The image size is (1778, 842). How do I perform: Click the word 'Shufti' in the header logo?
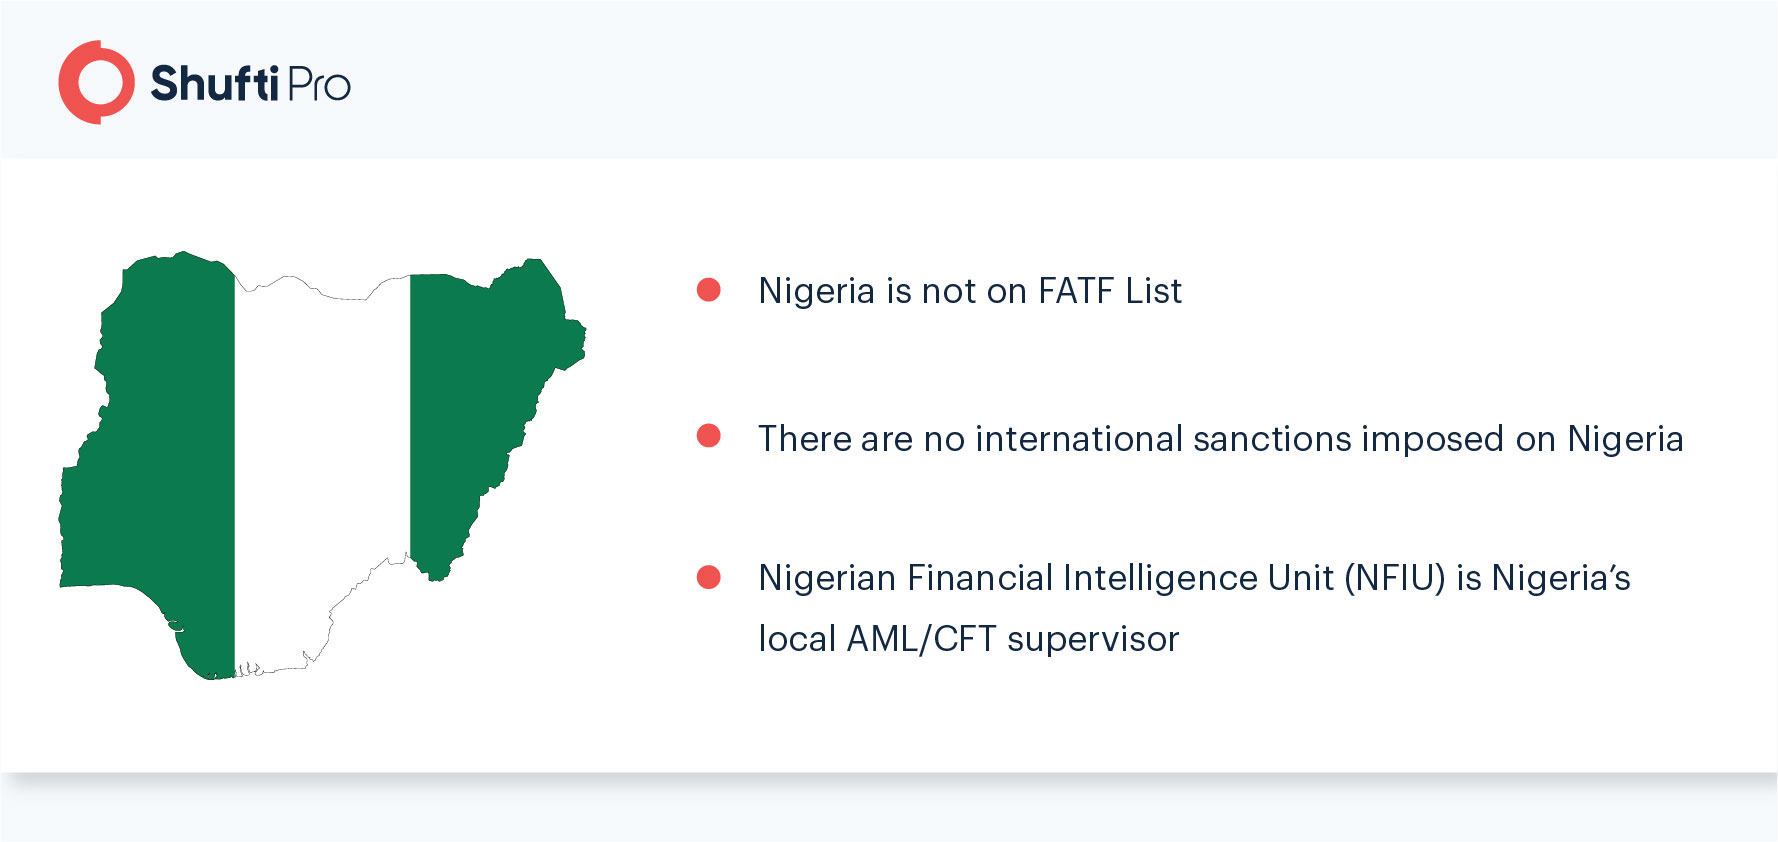[214, 83]
